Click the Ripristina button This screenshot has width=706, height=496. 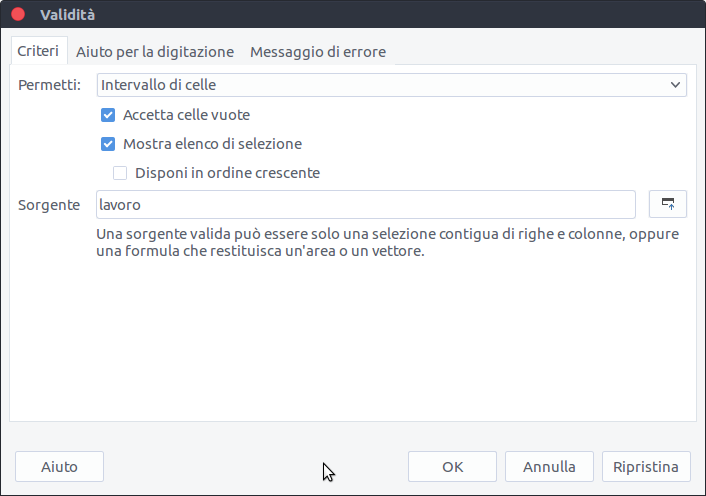[x=646, y=466]
